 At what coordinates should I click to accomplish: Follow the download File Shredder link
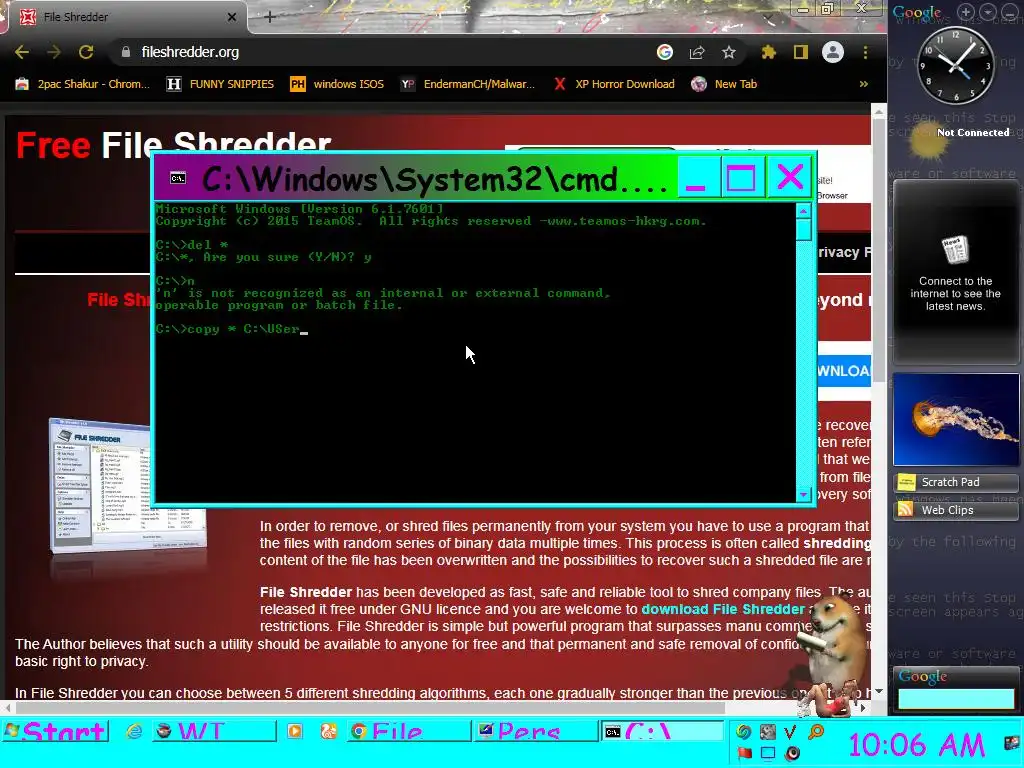pos(723,609)
